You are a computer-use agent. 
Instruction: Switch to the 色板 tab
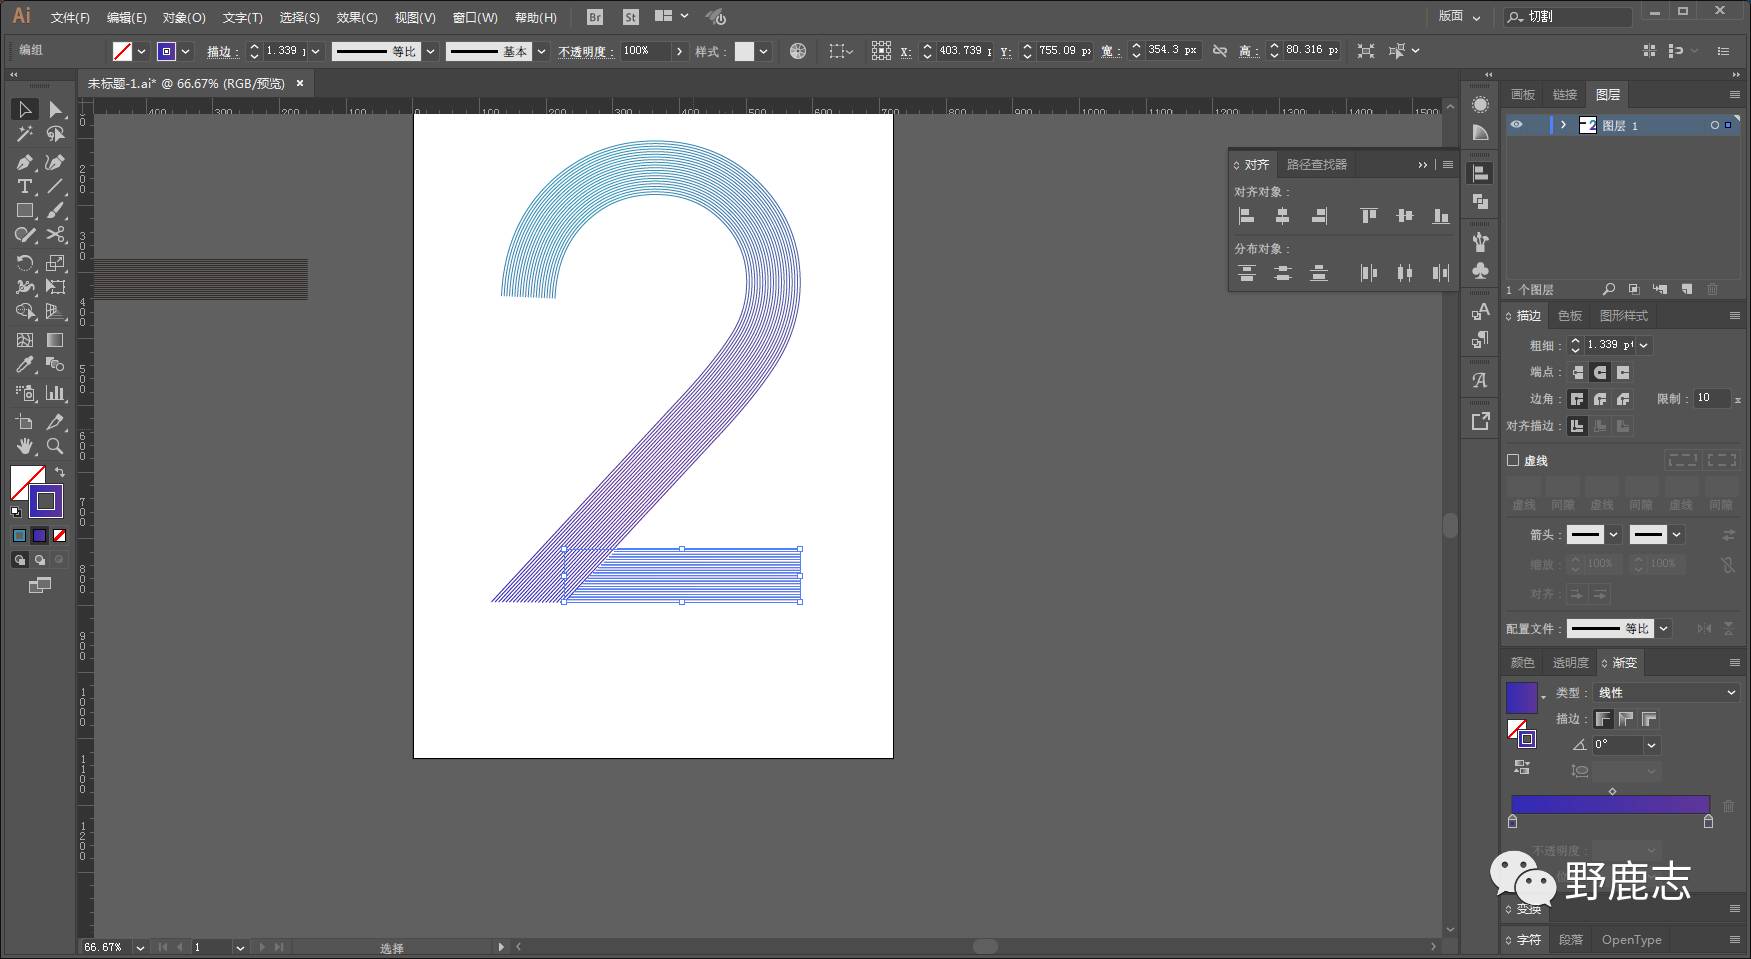coord(1570,315)
